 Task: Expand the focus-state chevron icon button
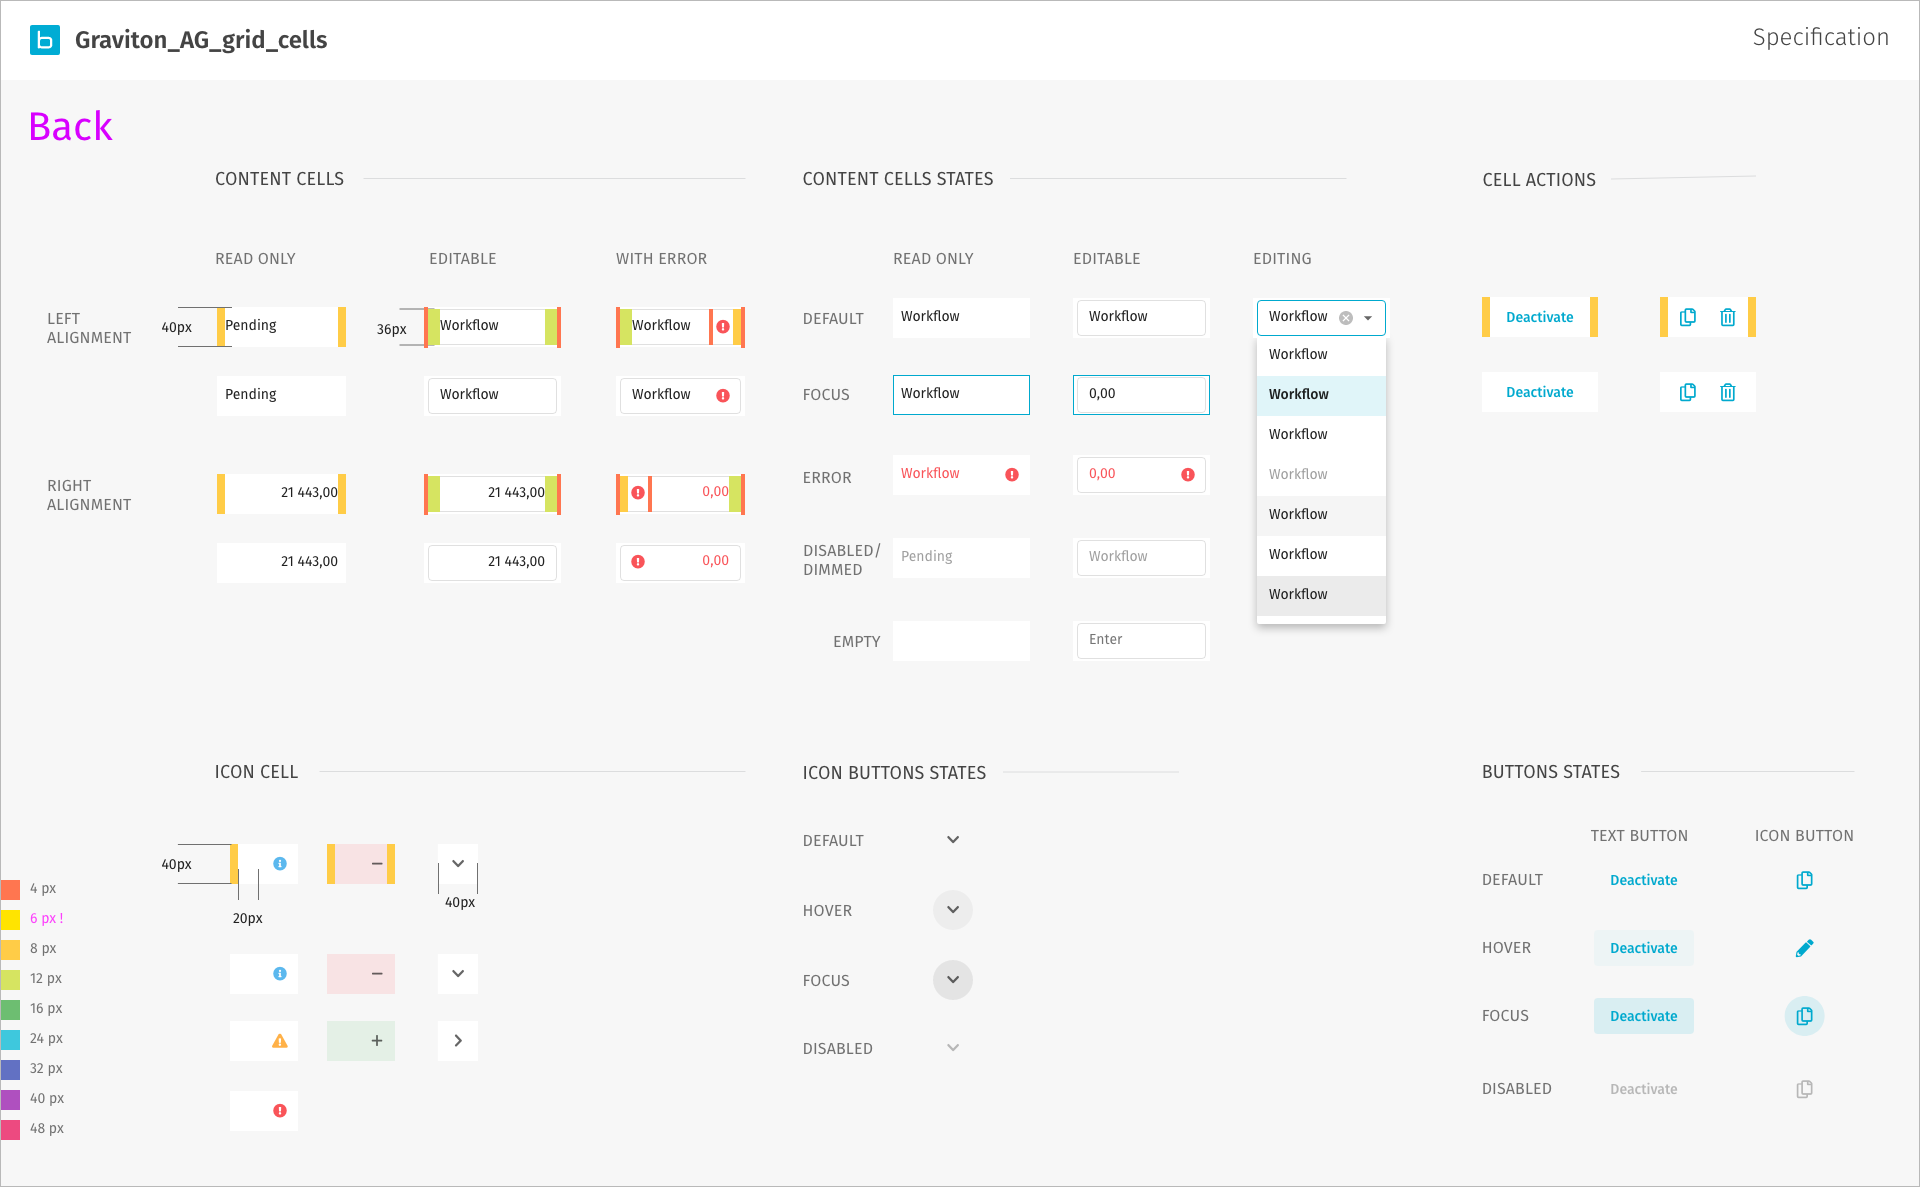click(953, 980)
